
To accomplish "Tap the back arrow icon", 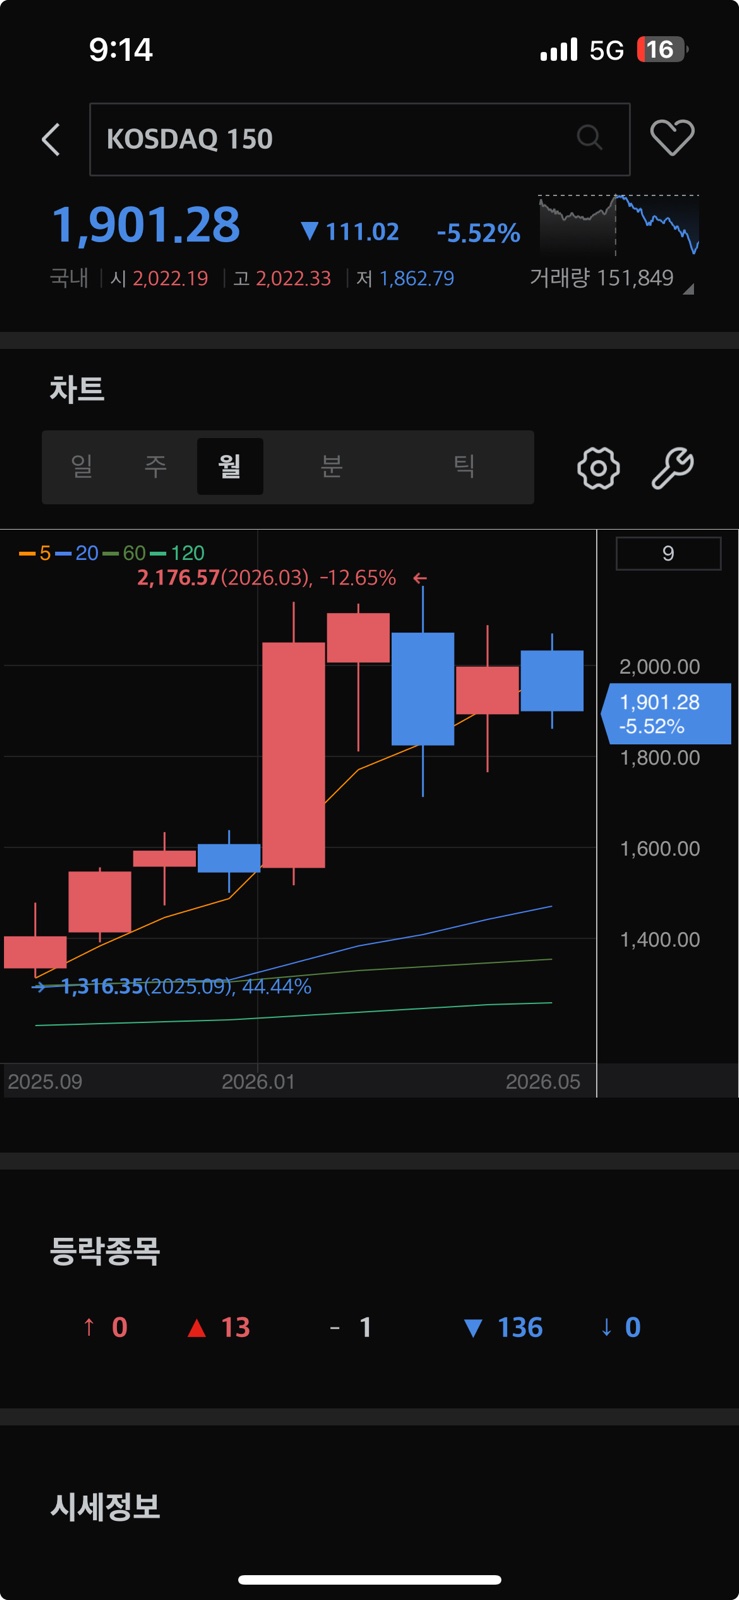I will (x=51, y=139).
